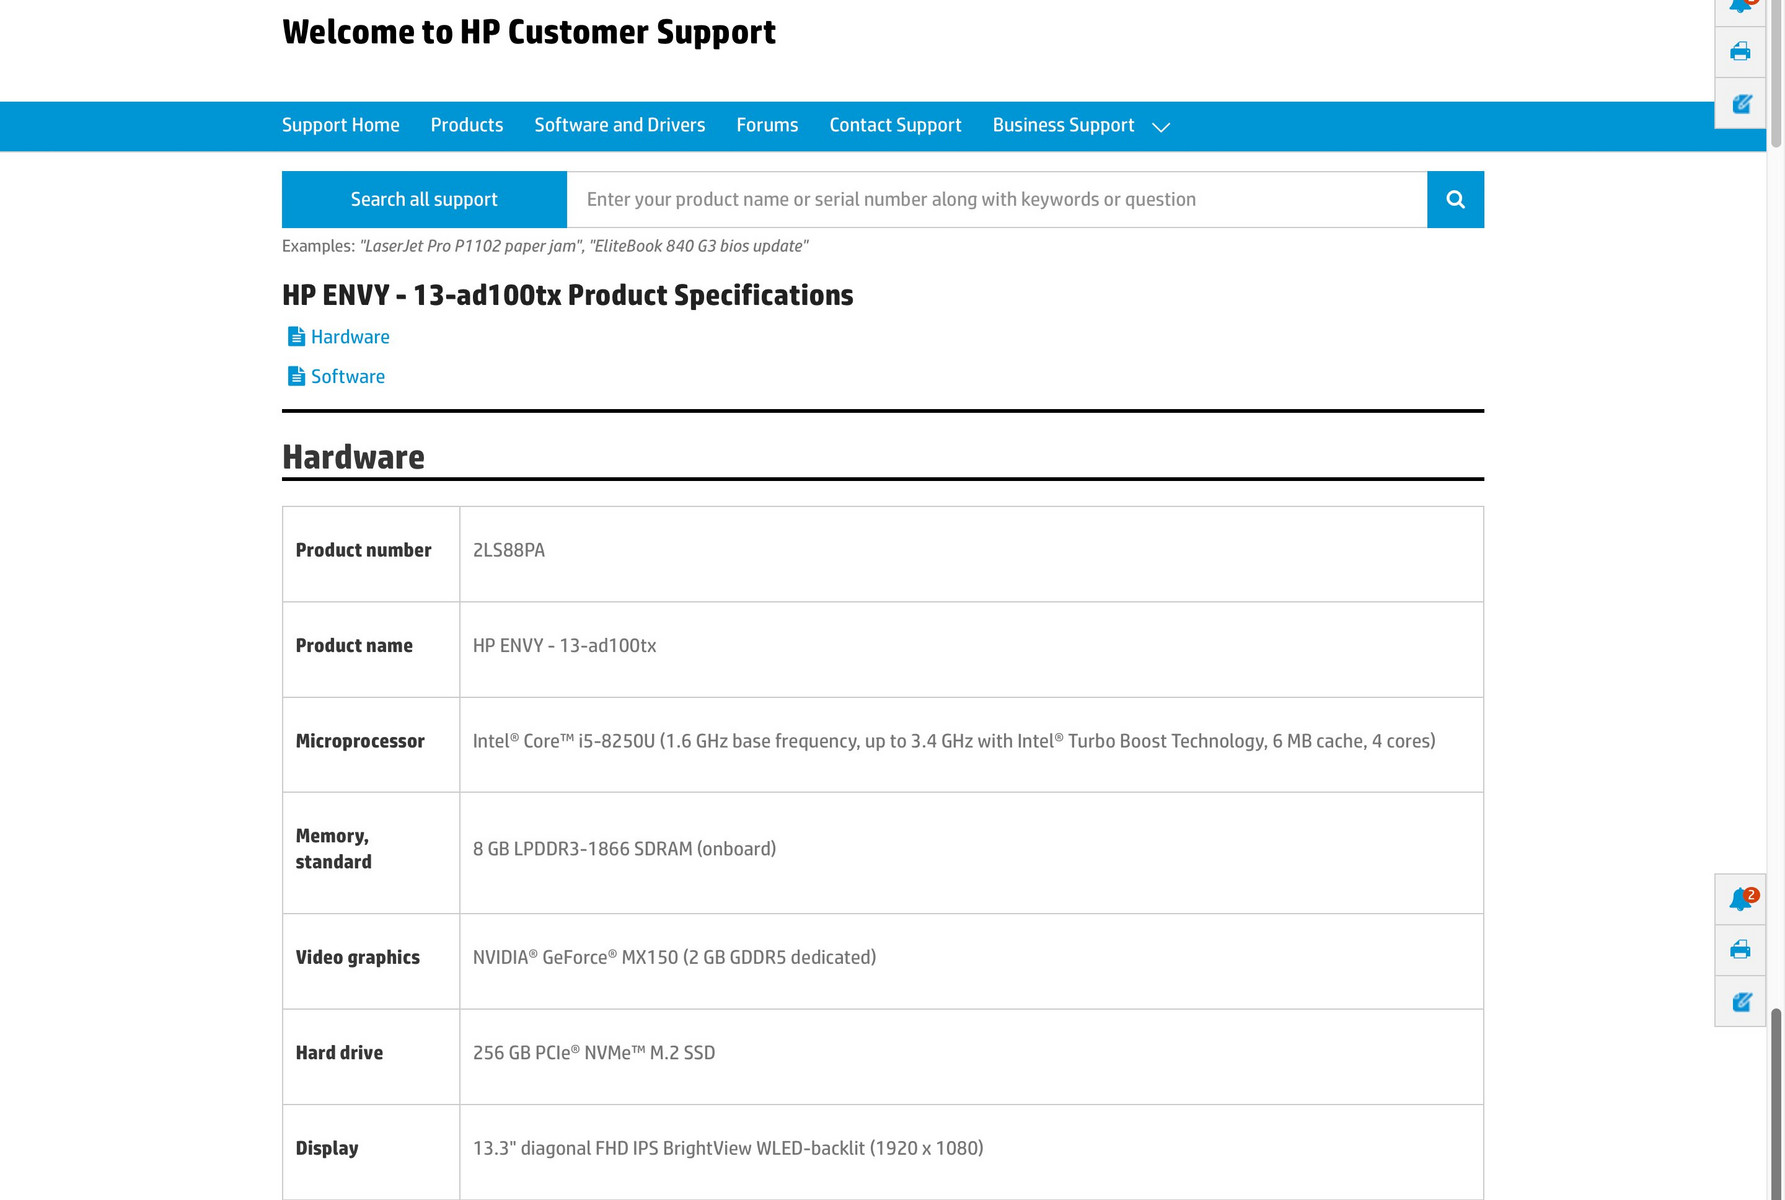Screen dimensions: 1785x1200
Task: Click the upper printer icon near navbar
Action: click(x=1740, y=52)
